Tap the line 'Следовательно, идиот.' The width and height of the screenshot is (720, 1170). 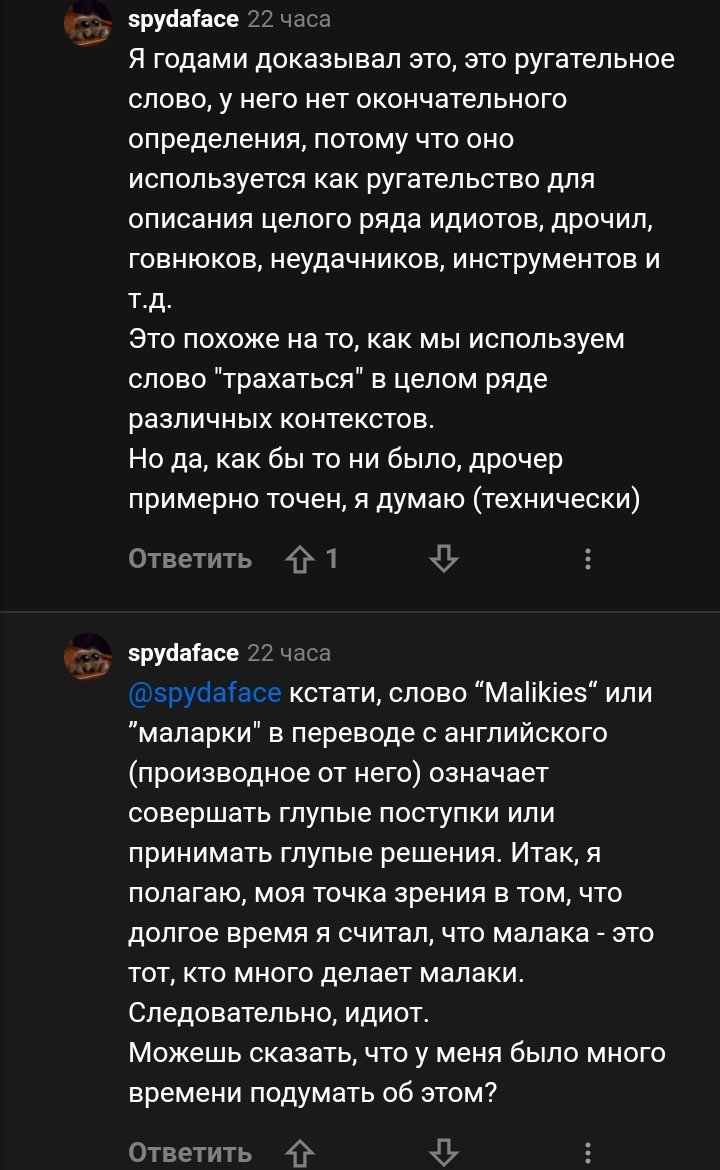point(279,1013)
